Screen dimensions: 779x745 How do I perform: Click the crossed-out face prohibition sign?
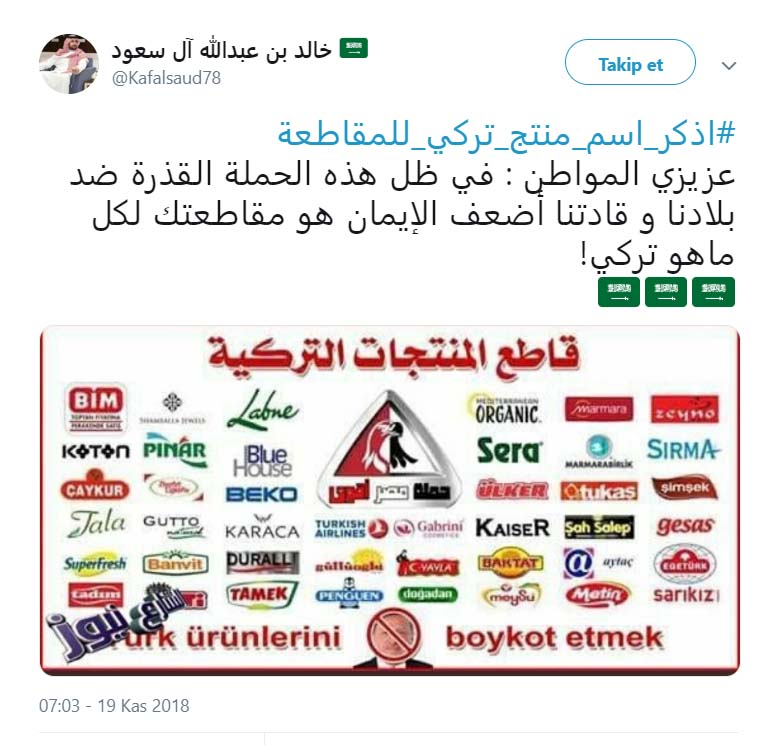pyautogui.click(x=393, y=636)
